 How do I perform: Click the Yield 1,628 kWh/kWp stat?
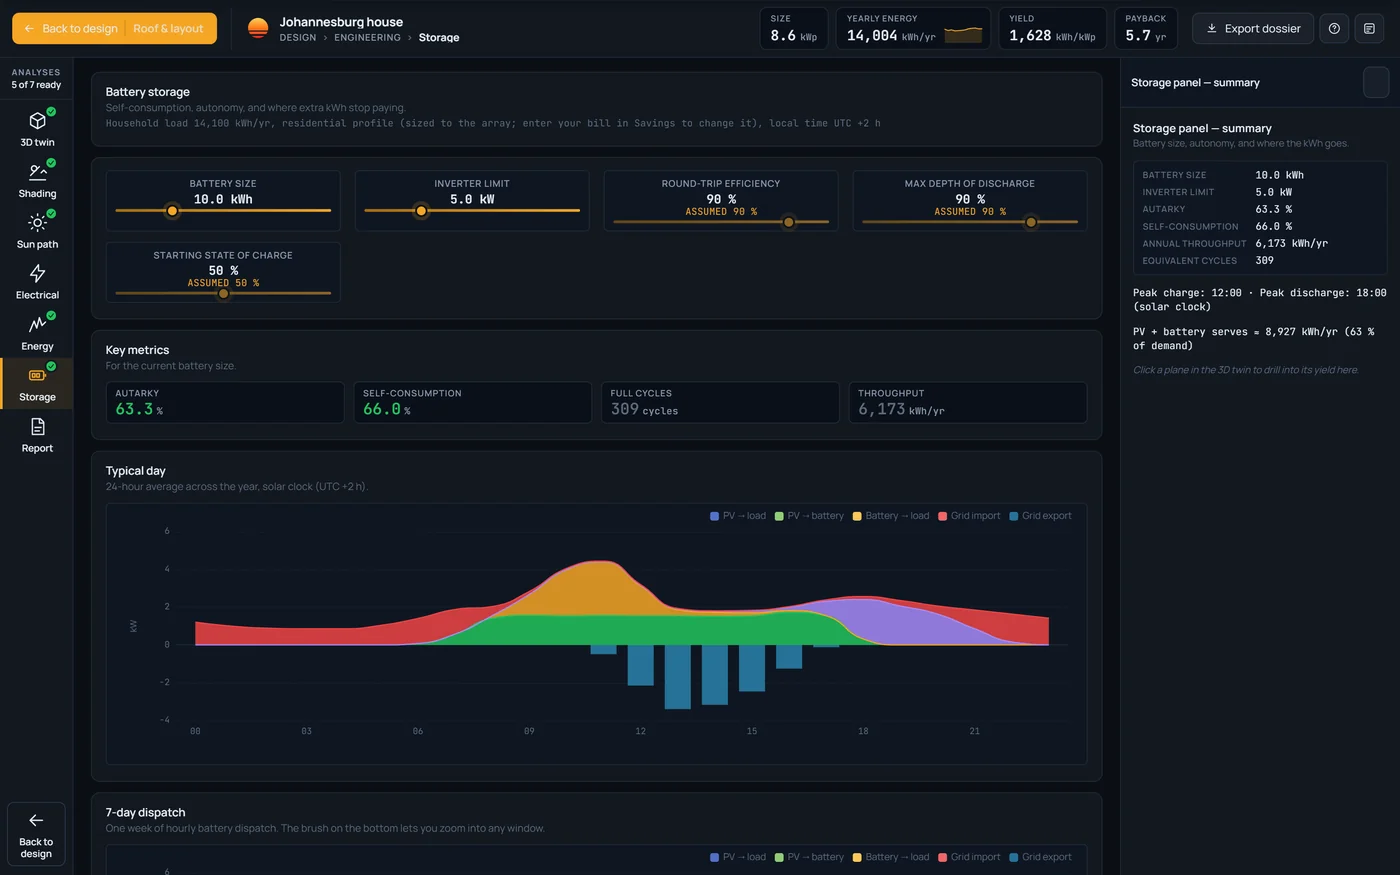pyautogui.click(x=1052, y=28)
